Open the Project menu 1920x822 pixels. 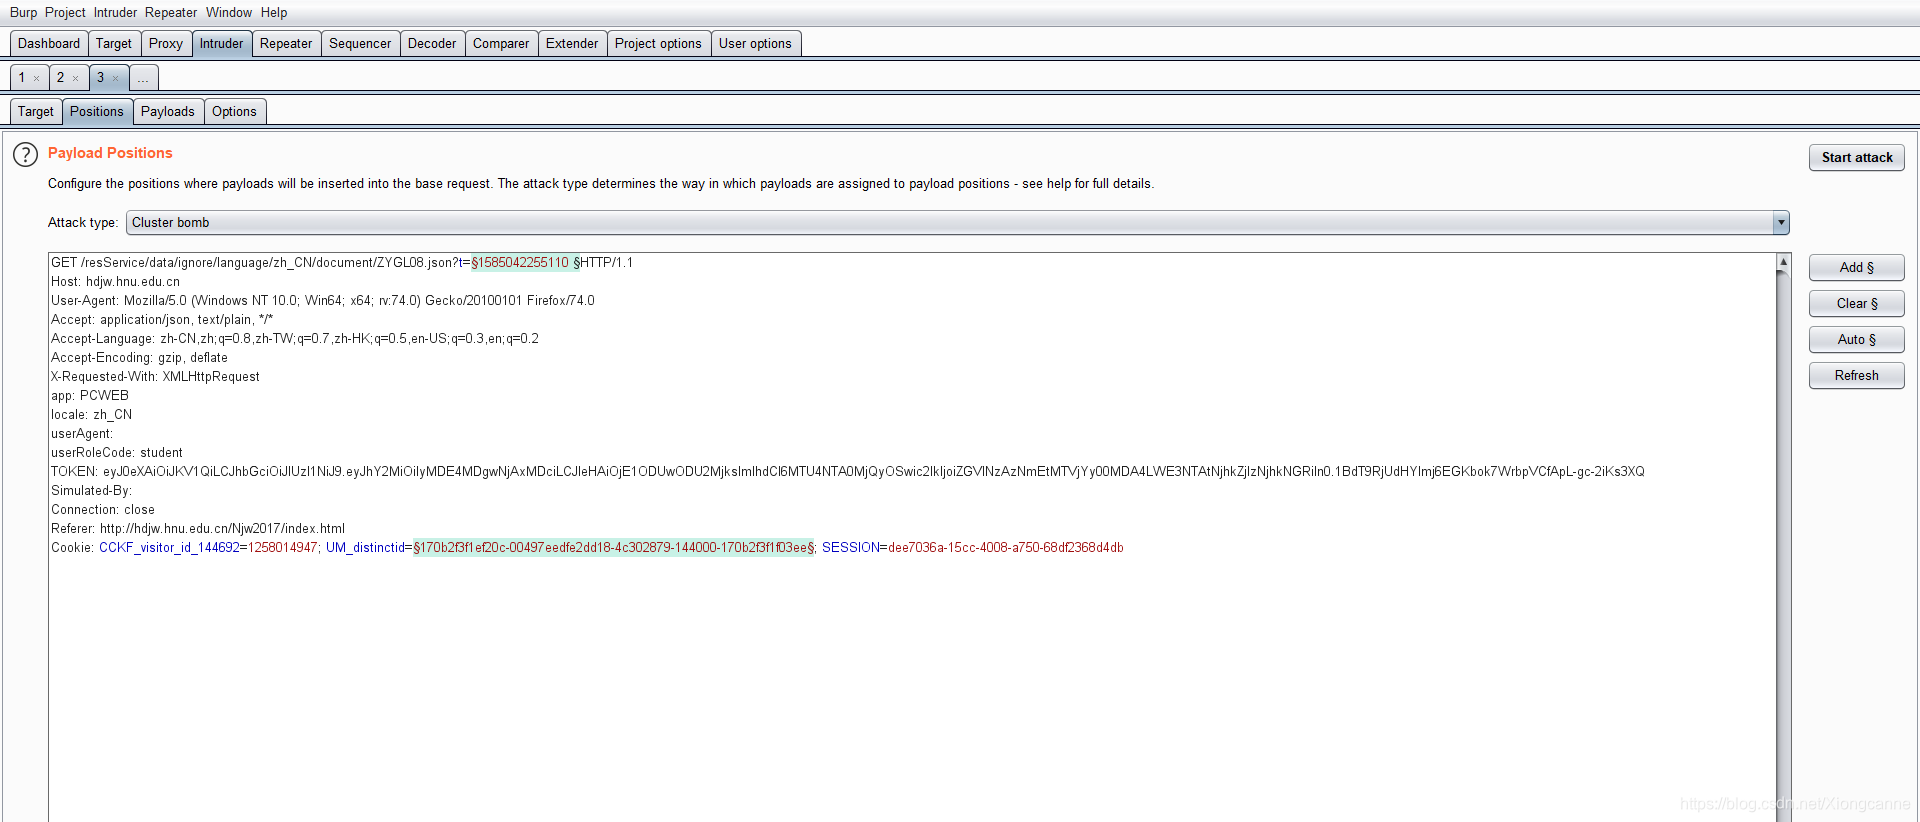[65, 13]
